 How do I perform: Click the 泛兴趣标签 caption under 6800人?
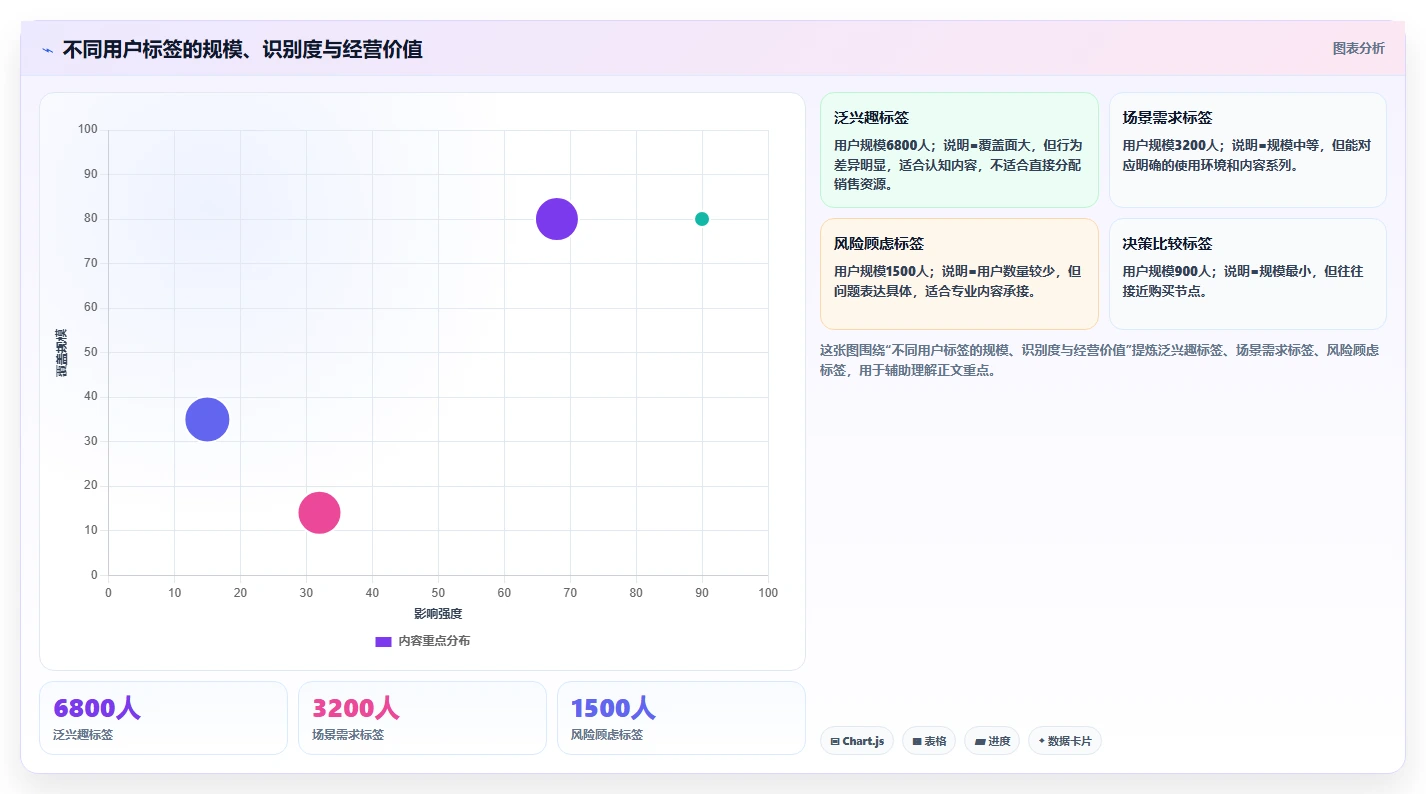tap(83, 735)
